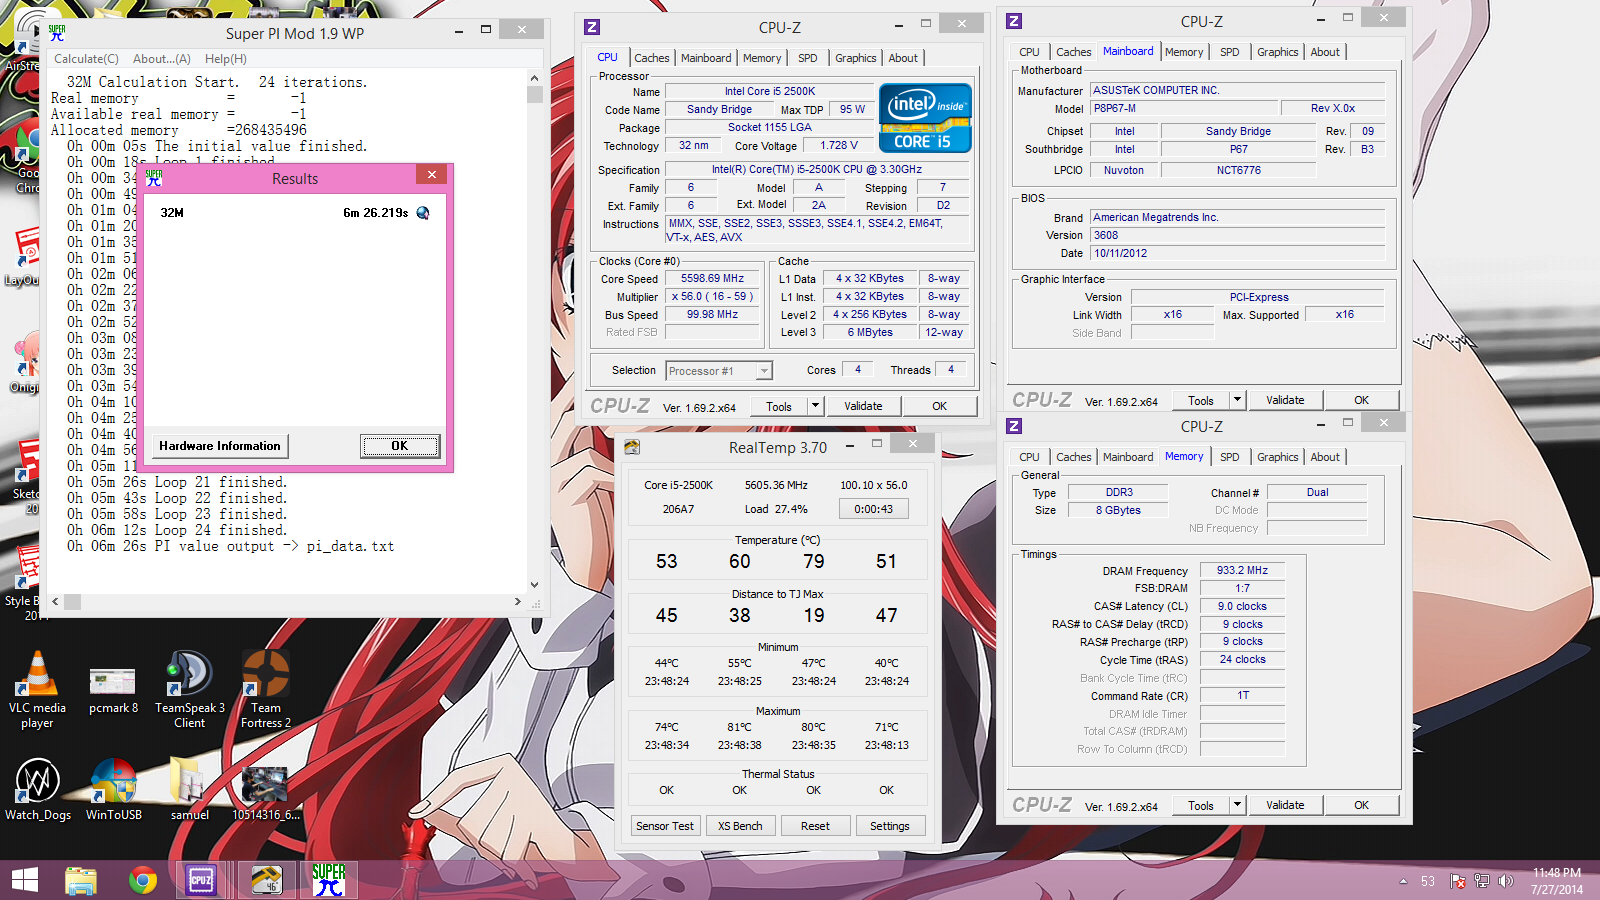This screenshot has width=1600, height=900.
Task: Open File Explorer from the taskbar
Action: pos(81,880)
